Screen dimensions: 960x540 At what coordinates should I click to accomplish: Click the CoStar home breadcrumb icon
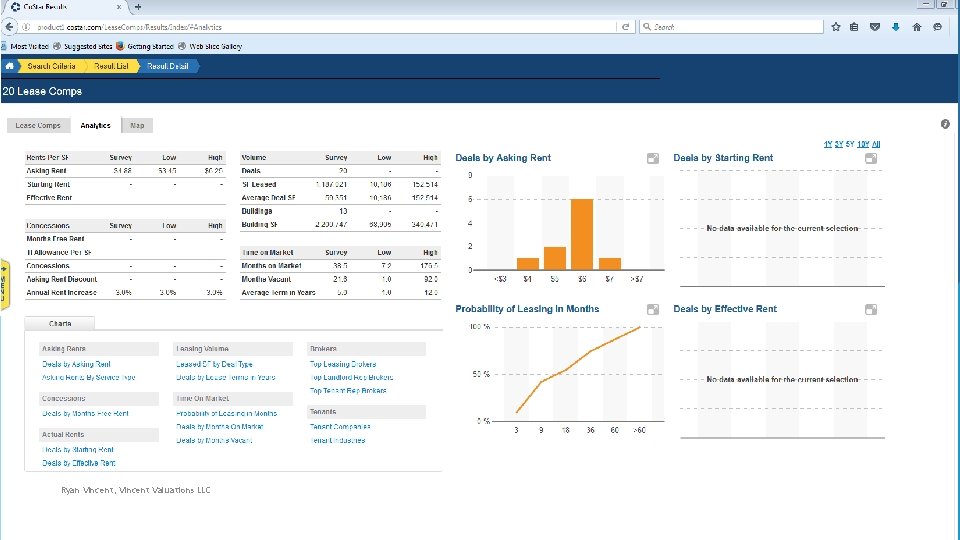10,66
